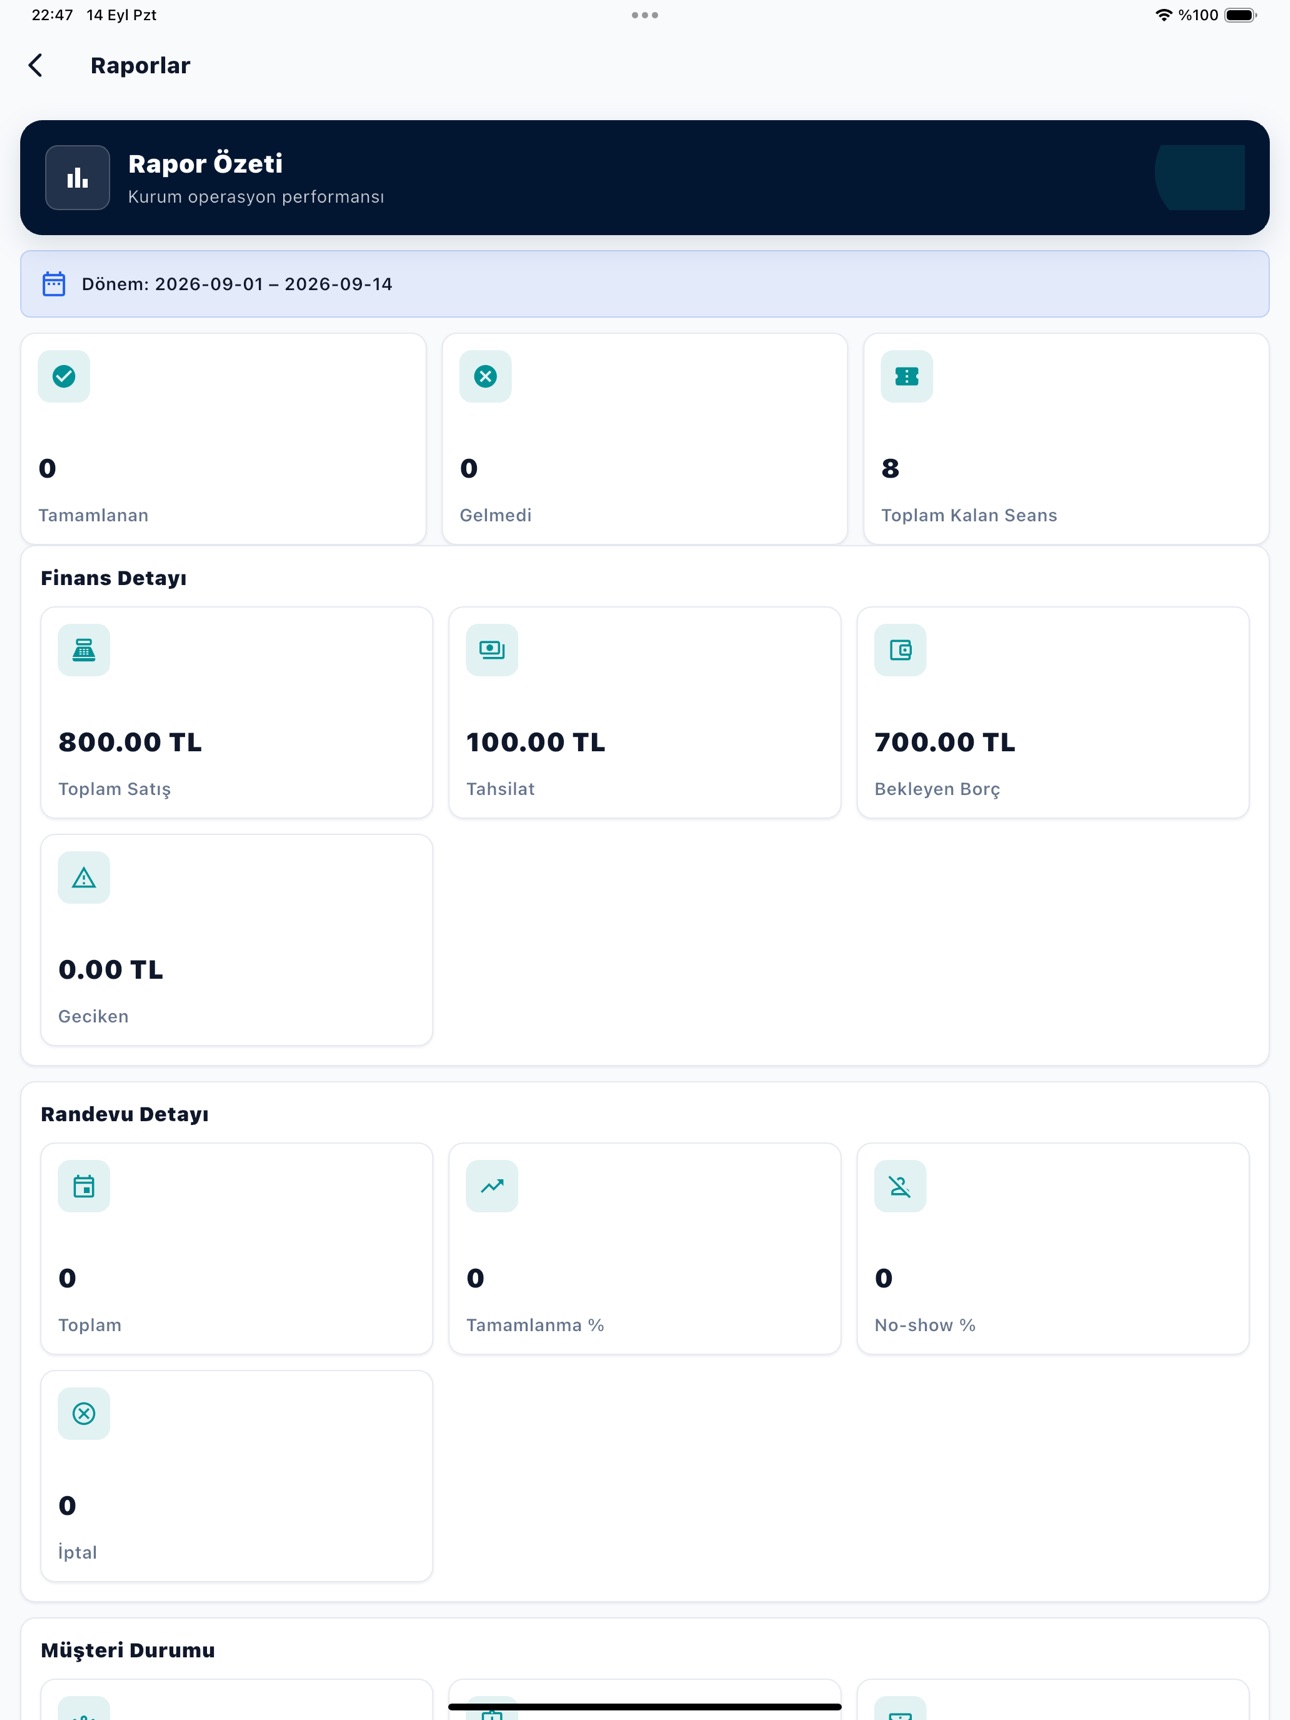This screenshot has width=1290, height=1720.
Task: Tap the 800.00 TL total sales value
Action: (x=130, y=742)
